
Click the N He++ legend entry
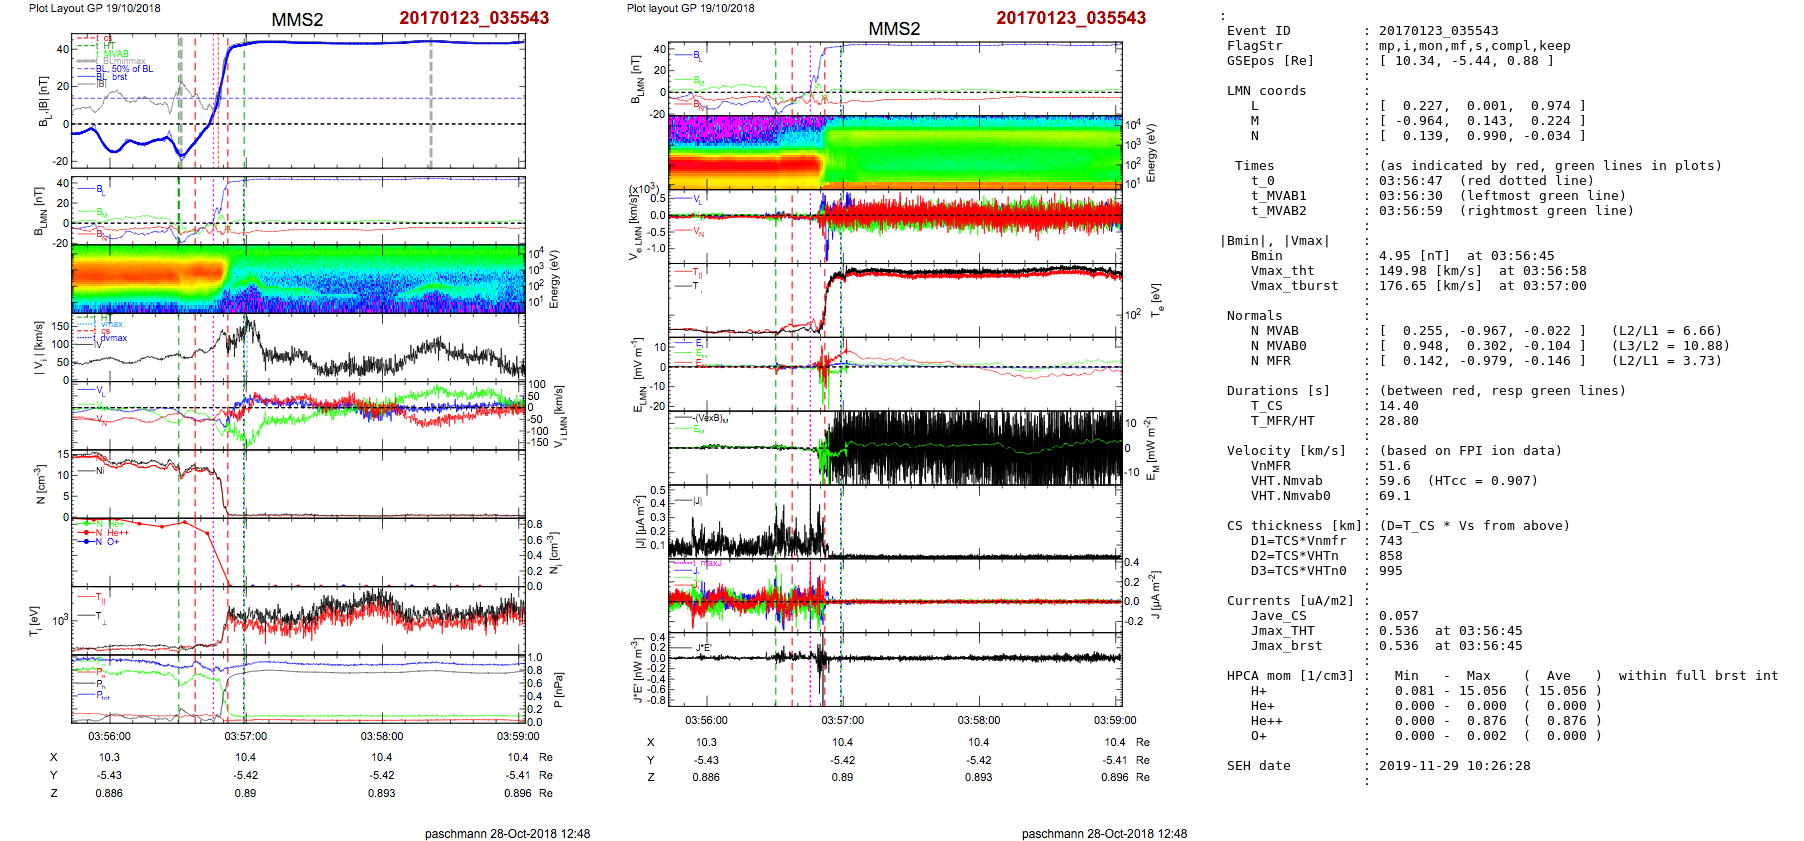(x=112, y=533)
